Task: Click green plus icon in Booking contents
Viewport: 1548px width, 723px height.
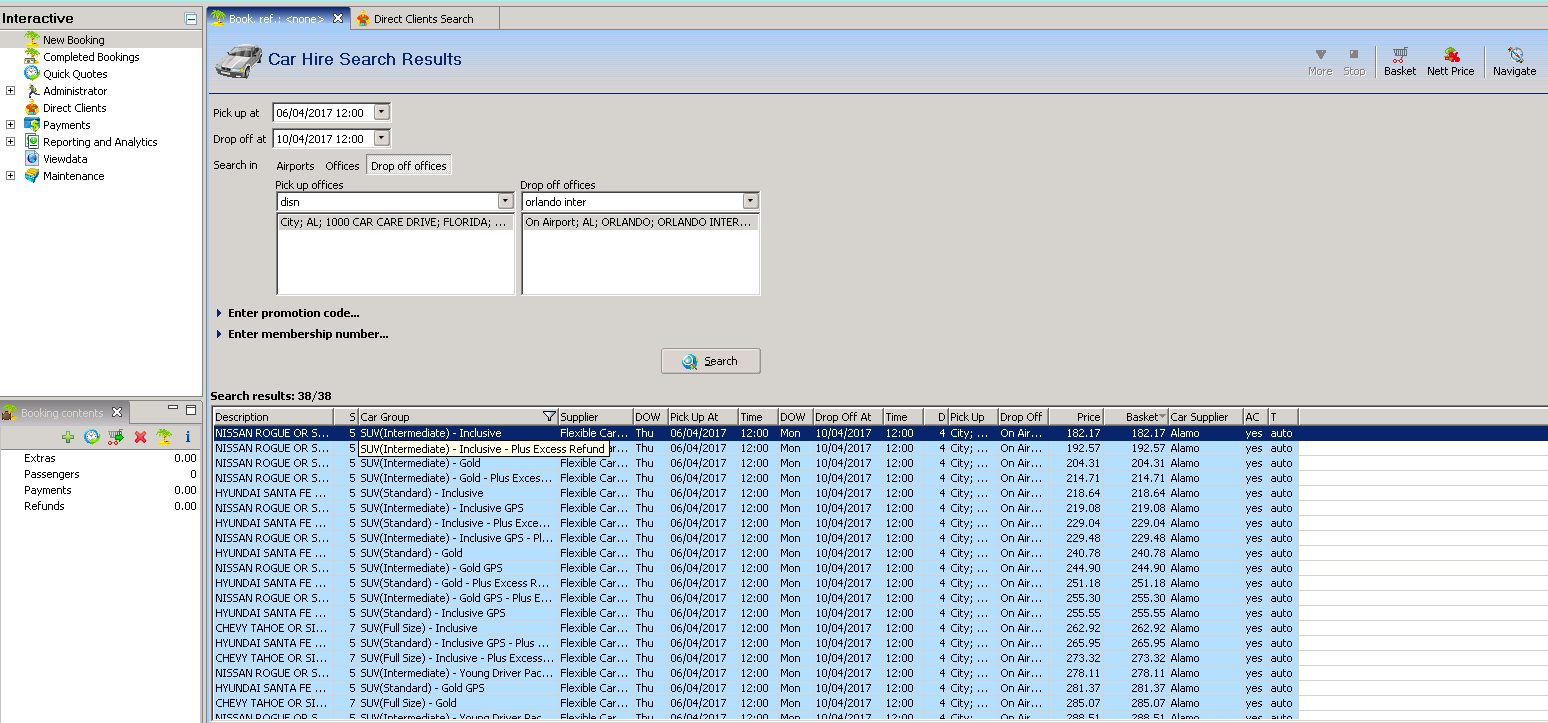Action: pos(68,437)
